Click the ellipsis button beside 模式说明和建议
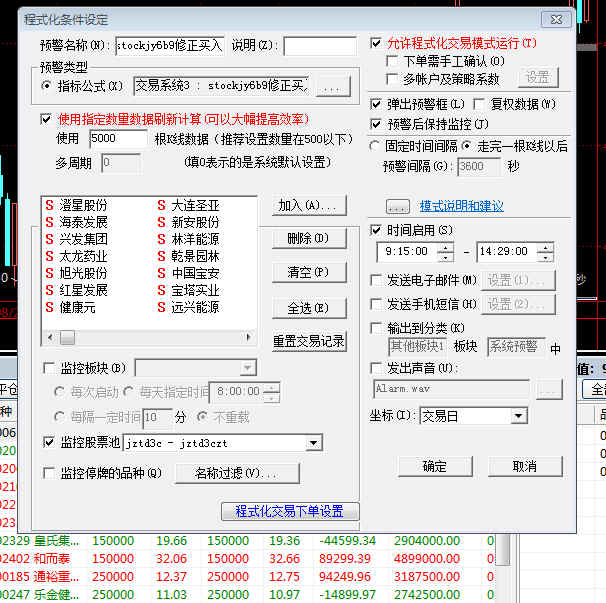 click(x=397, y=206)
